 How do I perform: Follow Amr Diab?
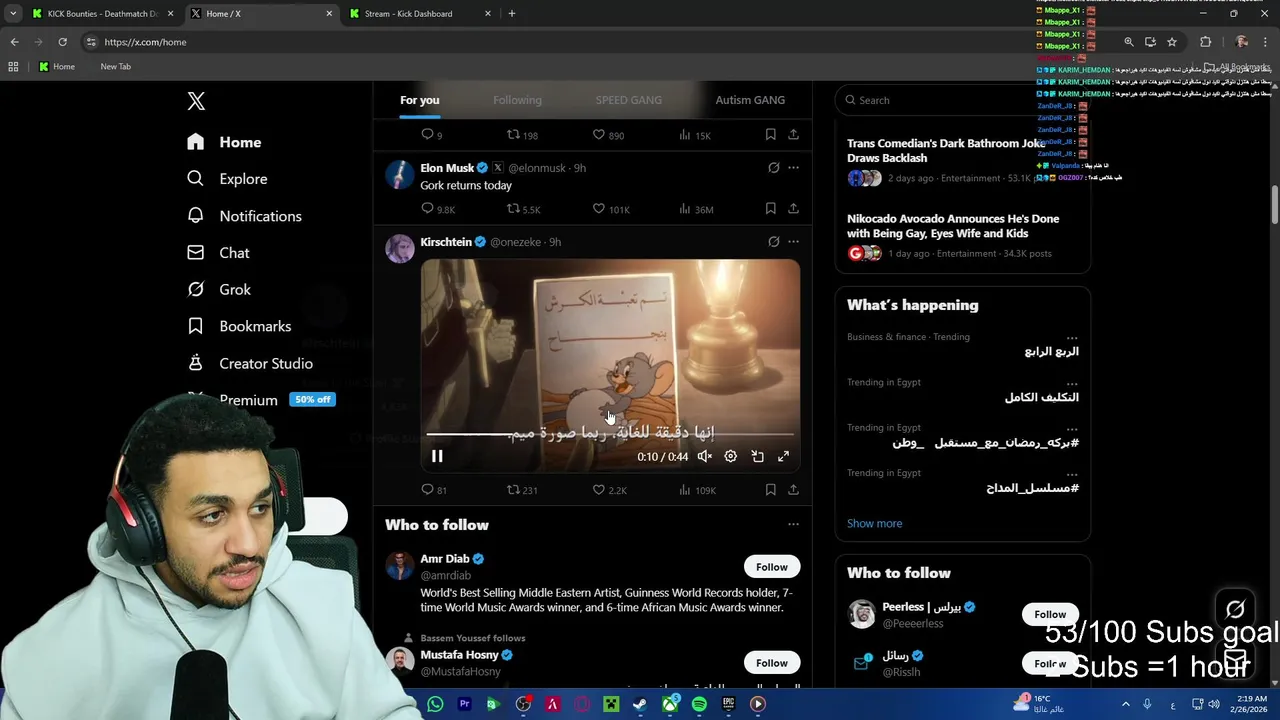click(x=772, y=567)
